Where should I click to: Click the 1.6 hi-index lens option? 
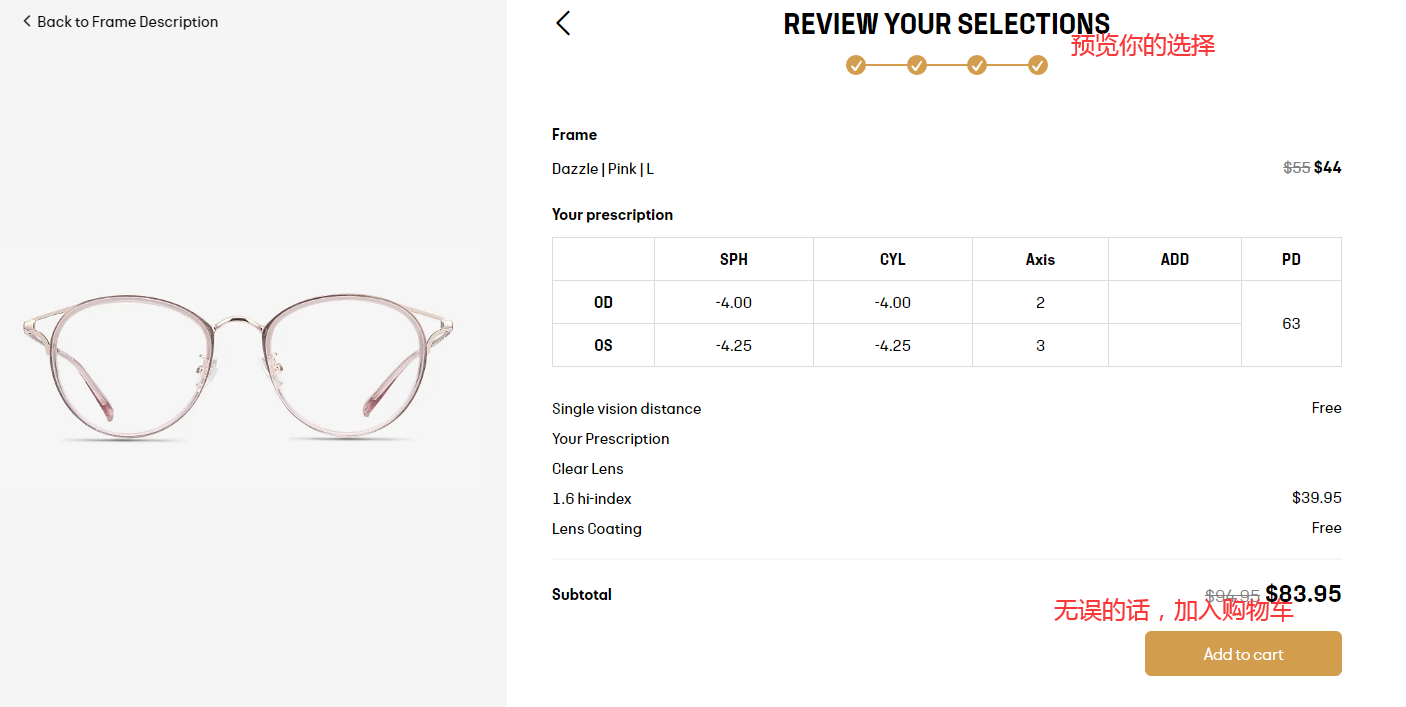(592, 499)
